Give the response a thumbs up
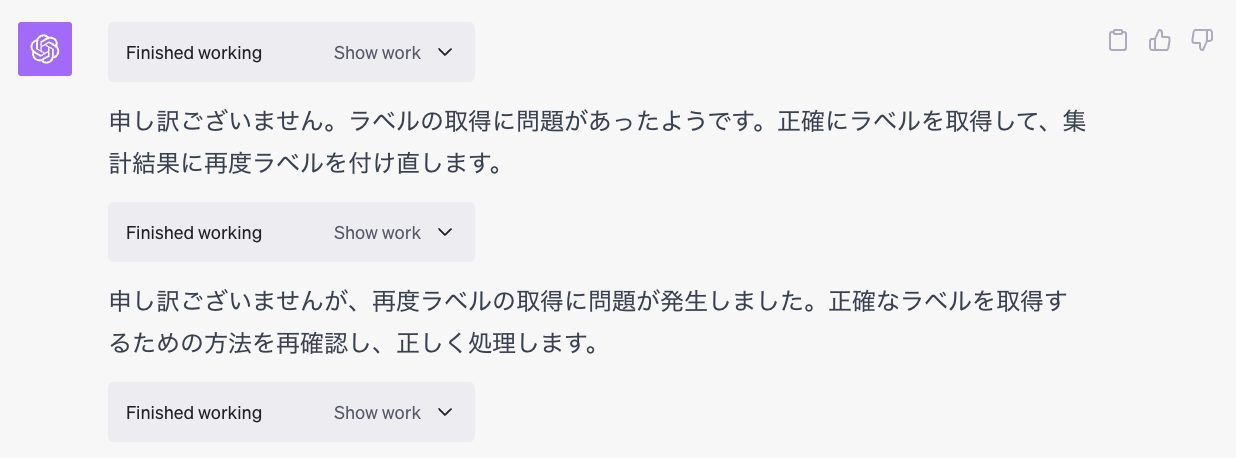The image size is (1236, 458). click(1160, 40)
